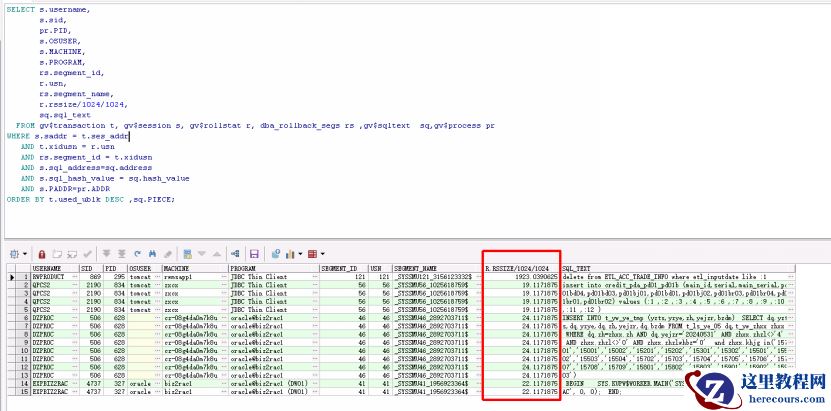
Task: Place cursor on 'ORDER BY t.used_ublk DESC' line
Action: coord(91,200)
